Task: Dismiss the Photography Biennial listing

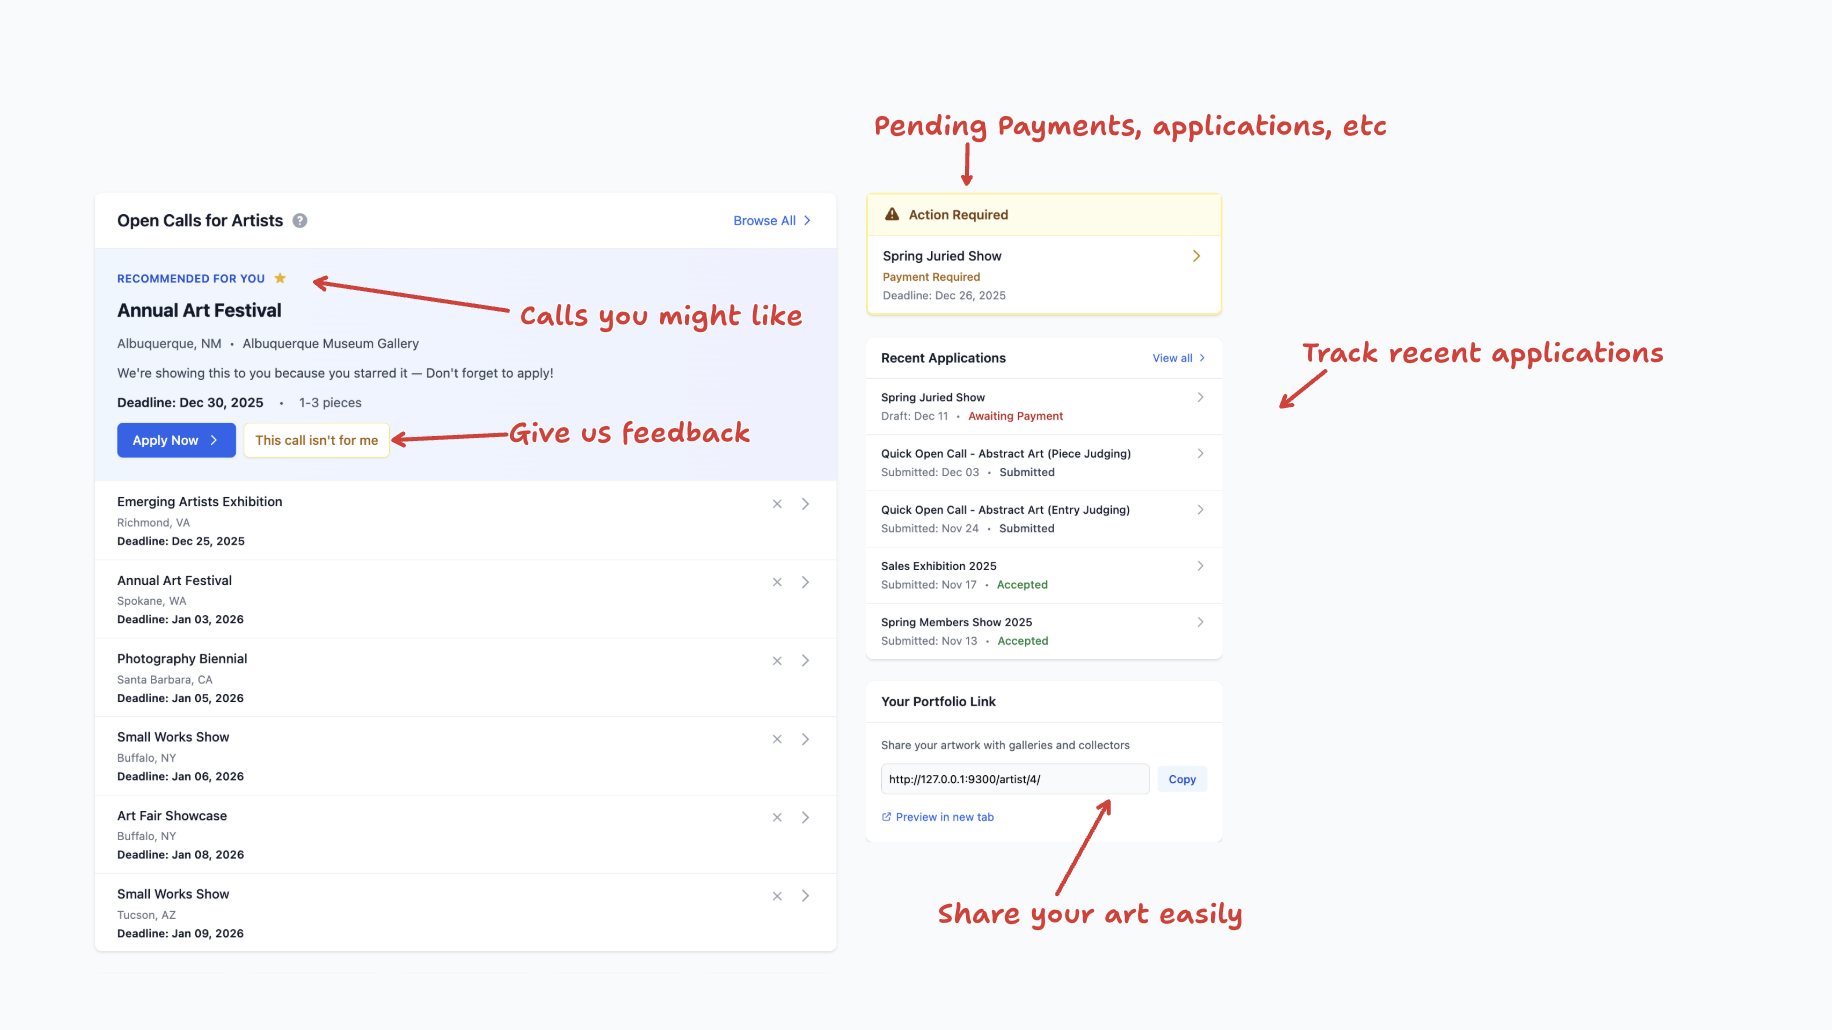Action: pyautogui.click(x=777, y=660)
